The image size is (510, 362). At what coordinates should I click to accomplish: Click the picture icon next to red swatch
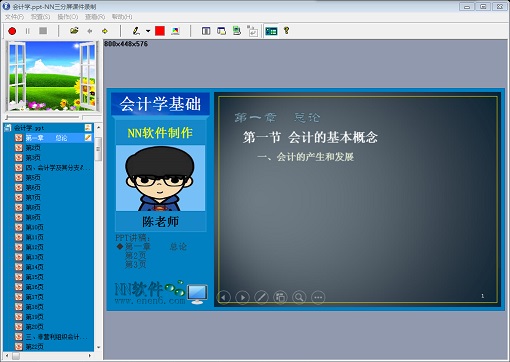(175, 31)
